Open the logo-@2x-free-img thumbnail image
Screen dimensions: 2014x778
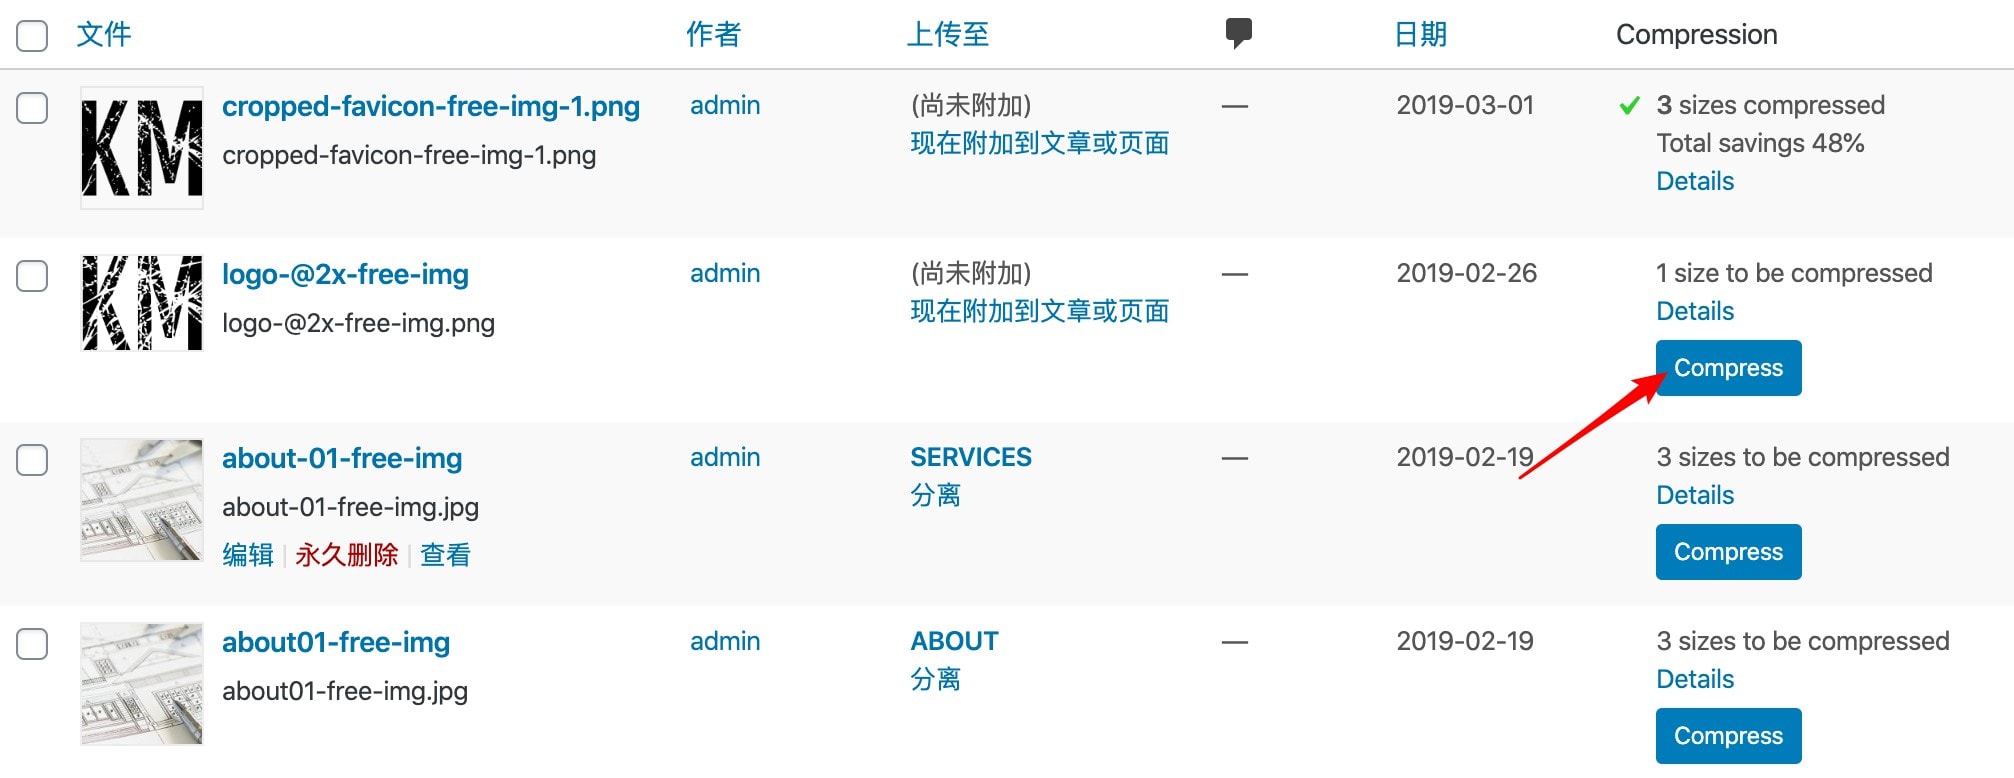tap(142, 303)
